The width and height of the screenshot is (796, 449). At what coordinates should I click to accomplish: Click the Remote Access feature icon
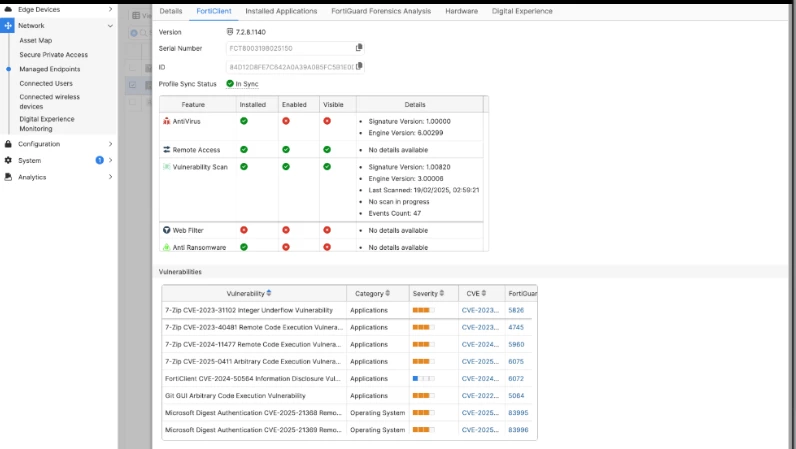point(167,150)
